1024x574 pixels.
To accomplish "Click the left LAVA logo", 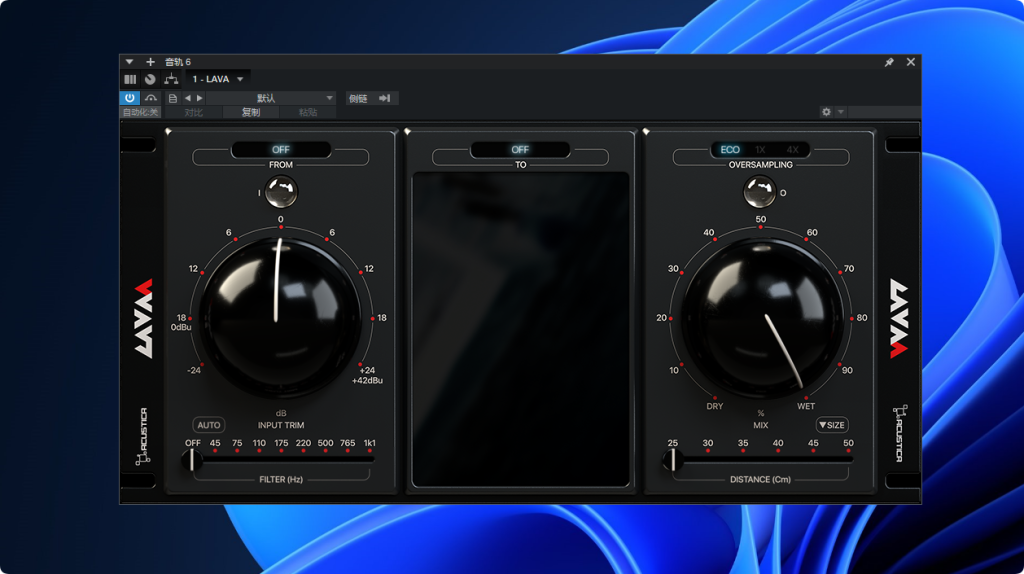I will pyautogui.click(x=144, y=319).
